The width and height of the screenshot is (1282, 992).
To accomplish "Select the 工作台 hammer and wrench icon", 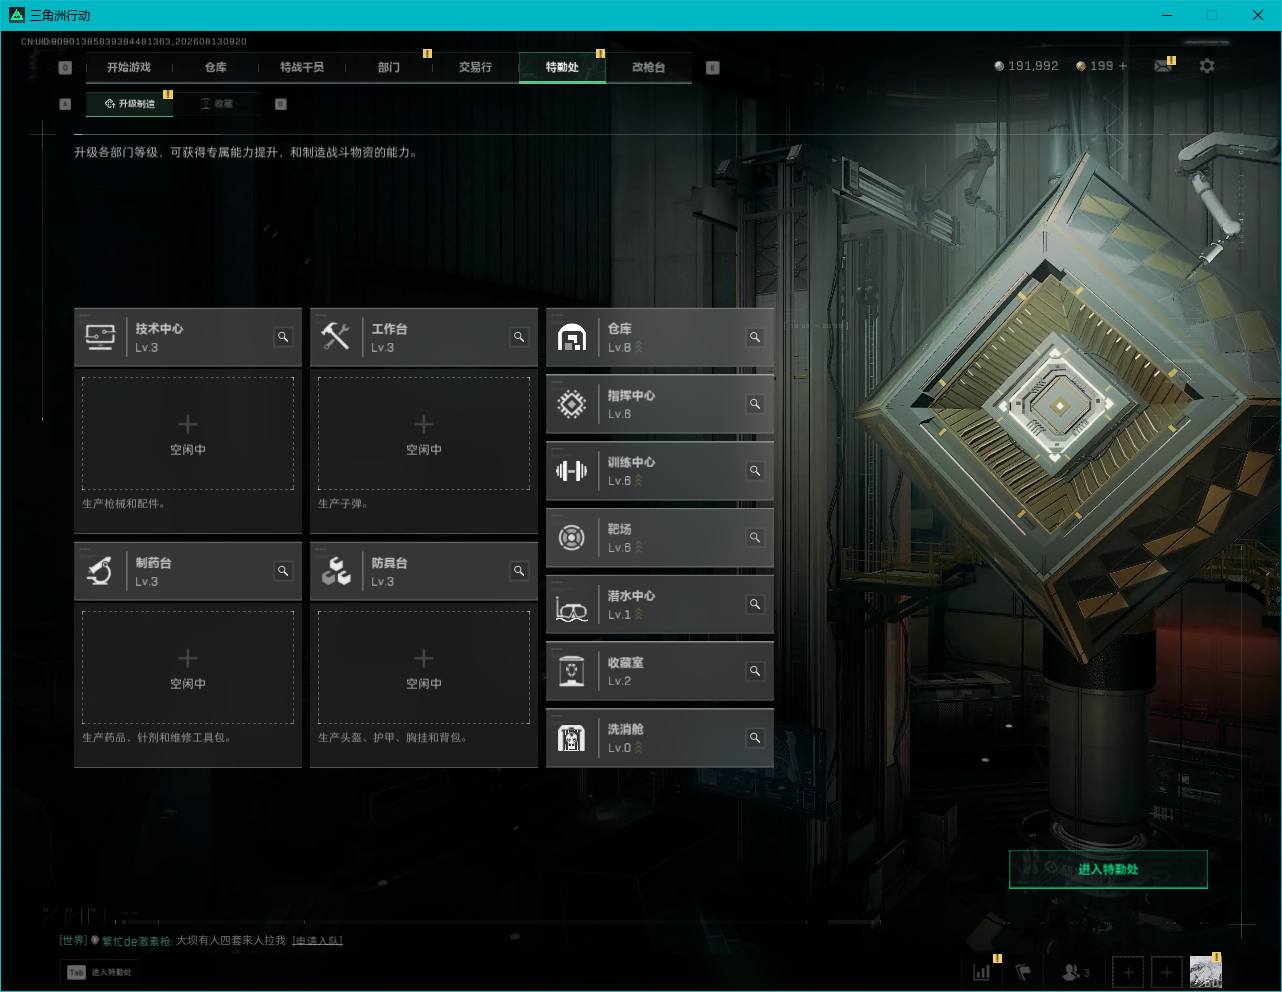I will 336,337.
